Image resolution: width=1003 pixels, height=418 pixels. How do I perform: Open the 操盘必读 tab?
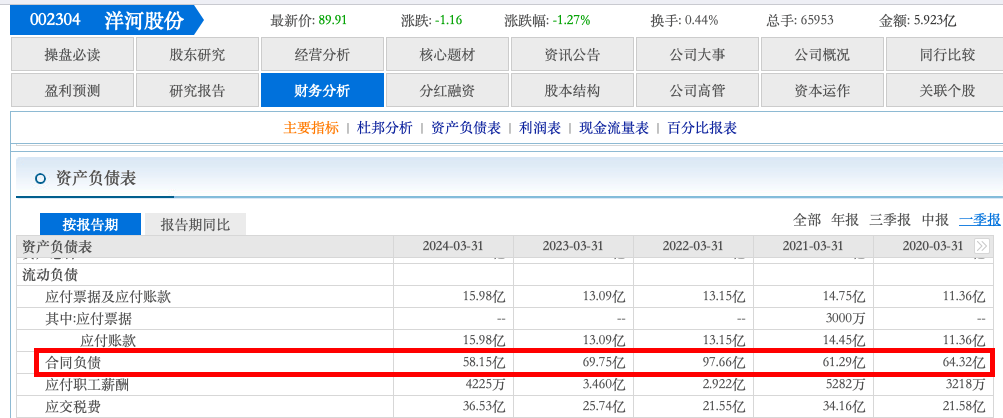[72, 54]
